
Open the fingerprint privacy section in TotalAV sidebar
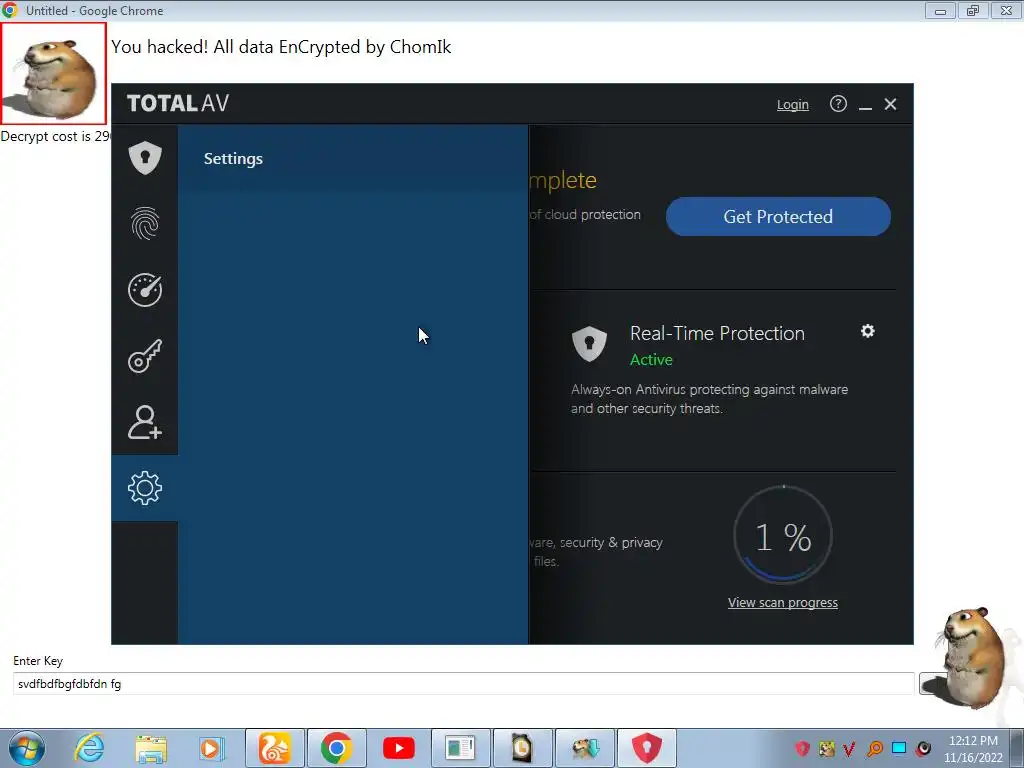[144, 223]
